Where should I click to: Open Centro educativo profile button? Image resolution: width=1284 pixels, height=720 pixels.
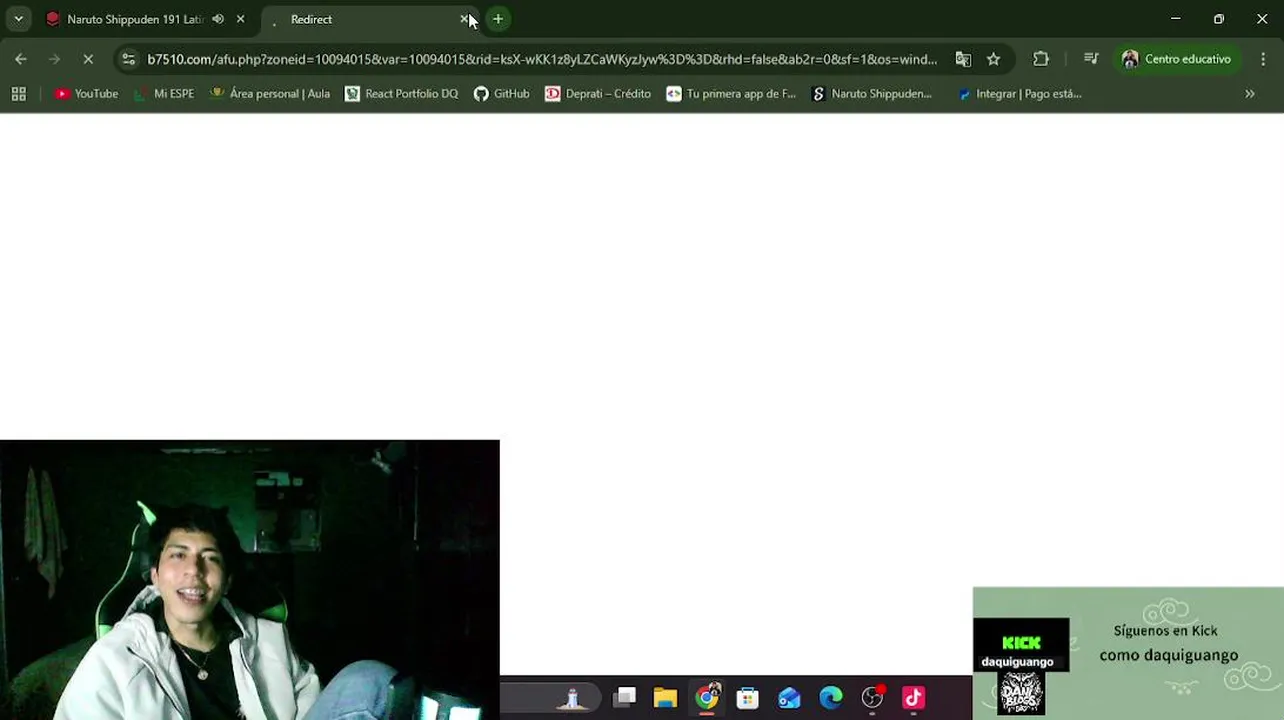pyautogui.click(x=1177, y=59)
